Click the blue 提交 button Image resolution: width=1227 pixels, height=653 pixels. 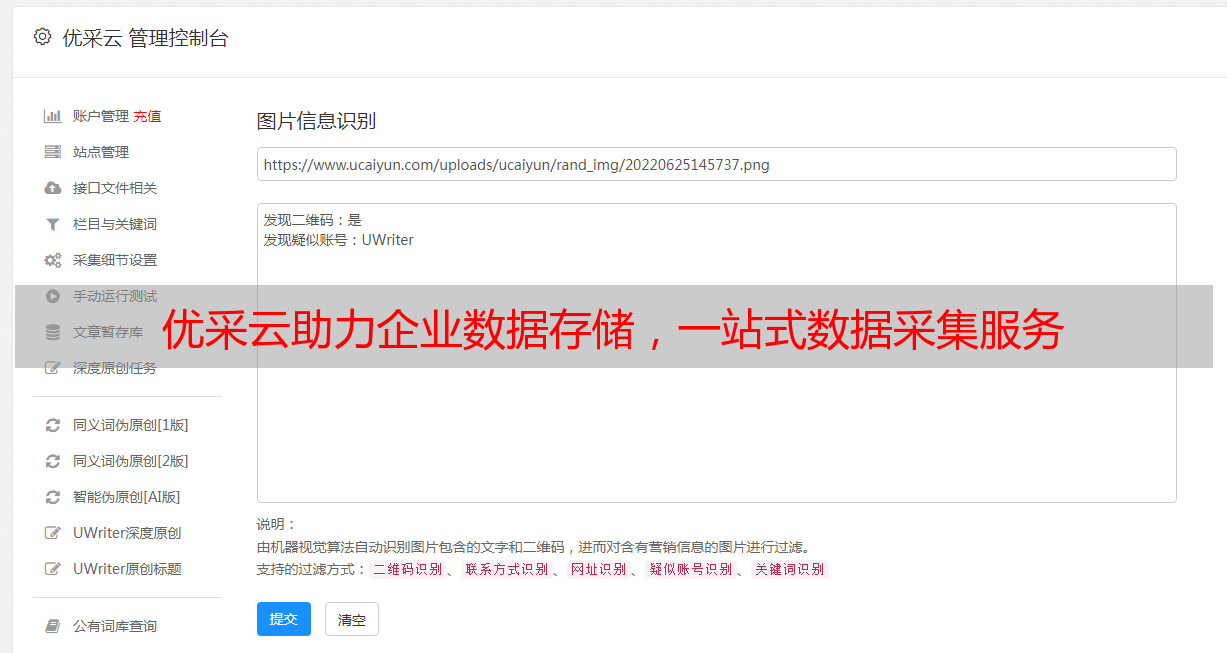point(284,619)
